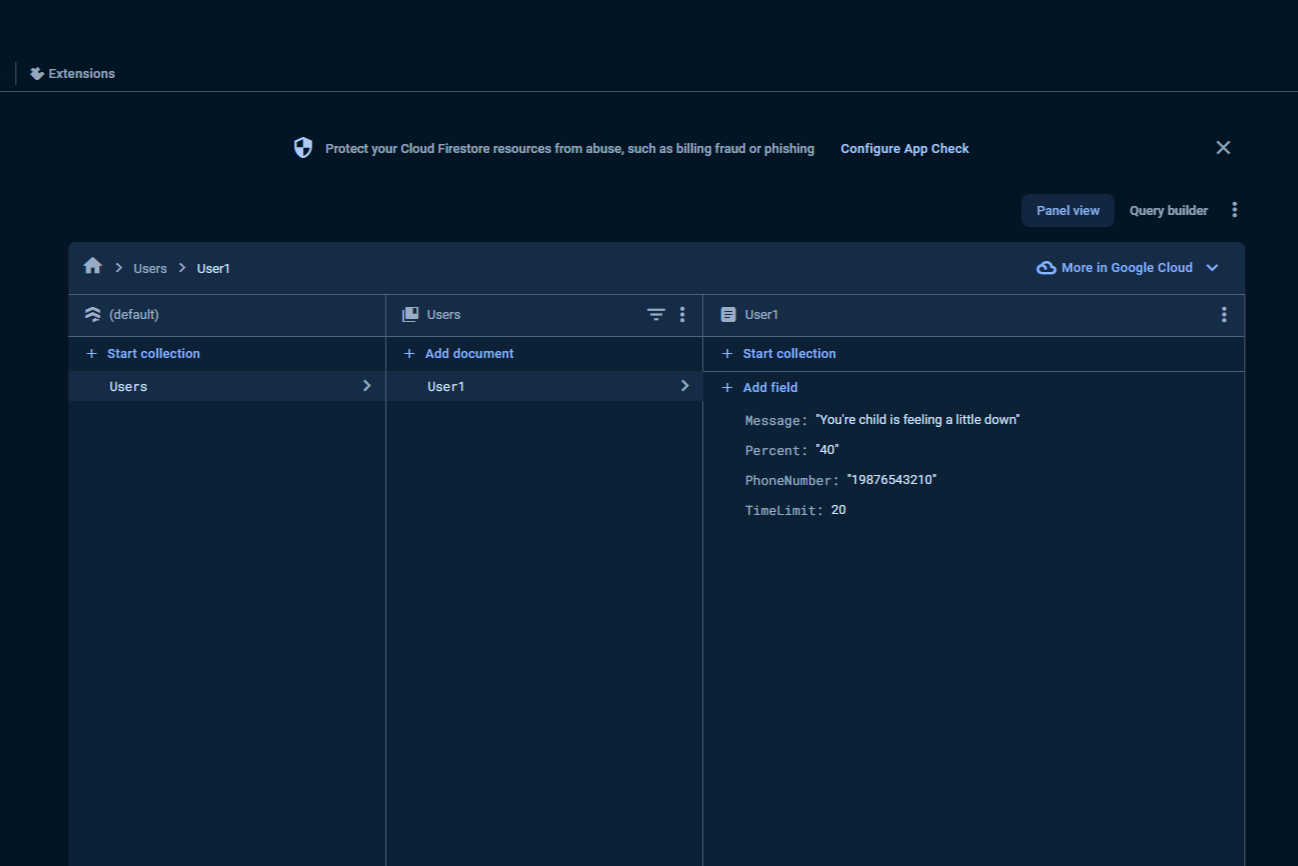Click the Google Cloud icon
Screen dimensions: 1298x866
pyautogui.click(x=1046, y=268)
